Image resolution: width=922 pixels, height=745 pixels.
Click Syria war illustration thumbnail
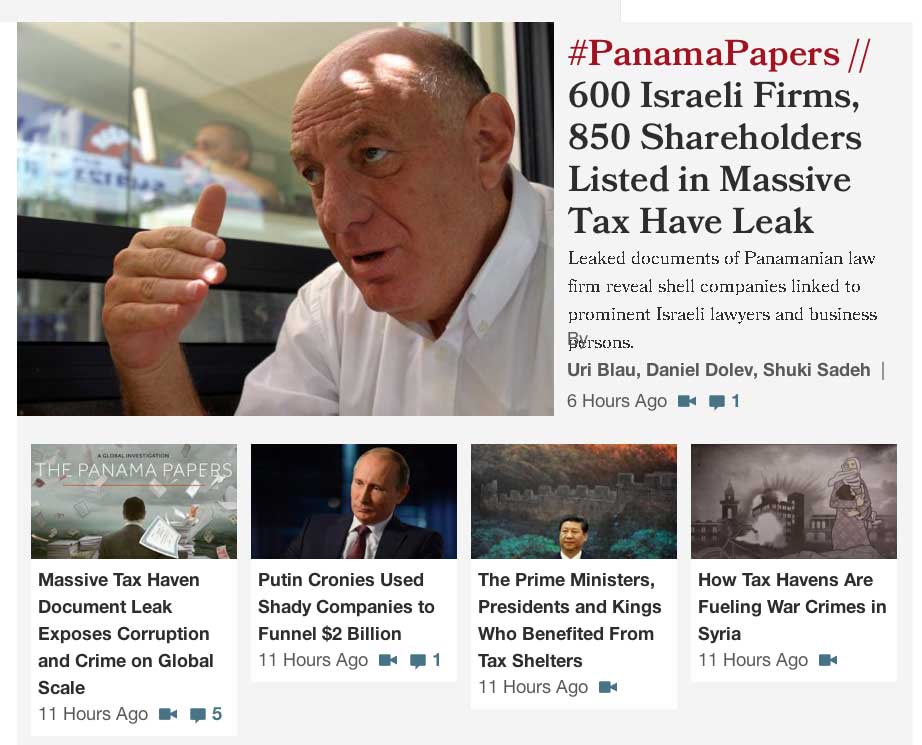(x=794, y=501)
